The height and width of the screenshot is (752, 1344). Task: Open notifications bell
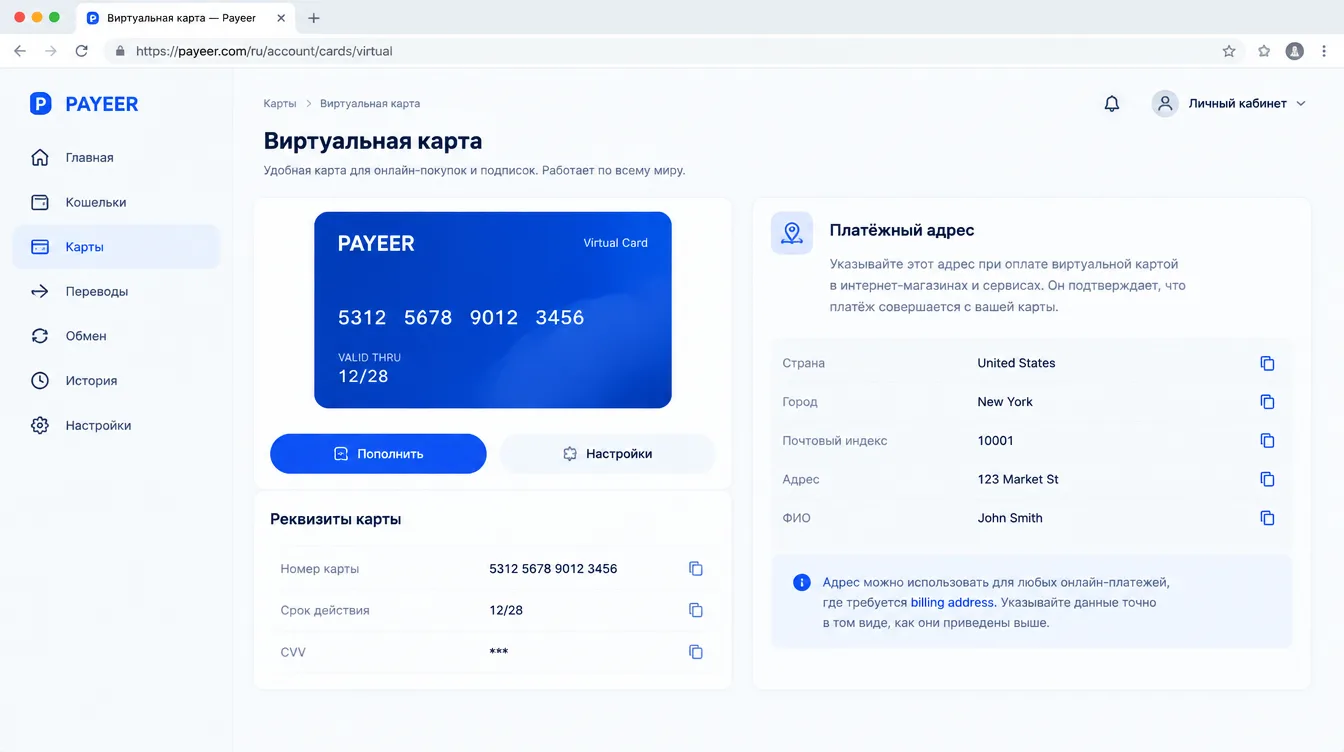point(1111,104)
